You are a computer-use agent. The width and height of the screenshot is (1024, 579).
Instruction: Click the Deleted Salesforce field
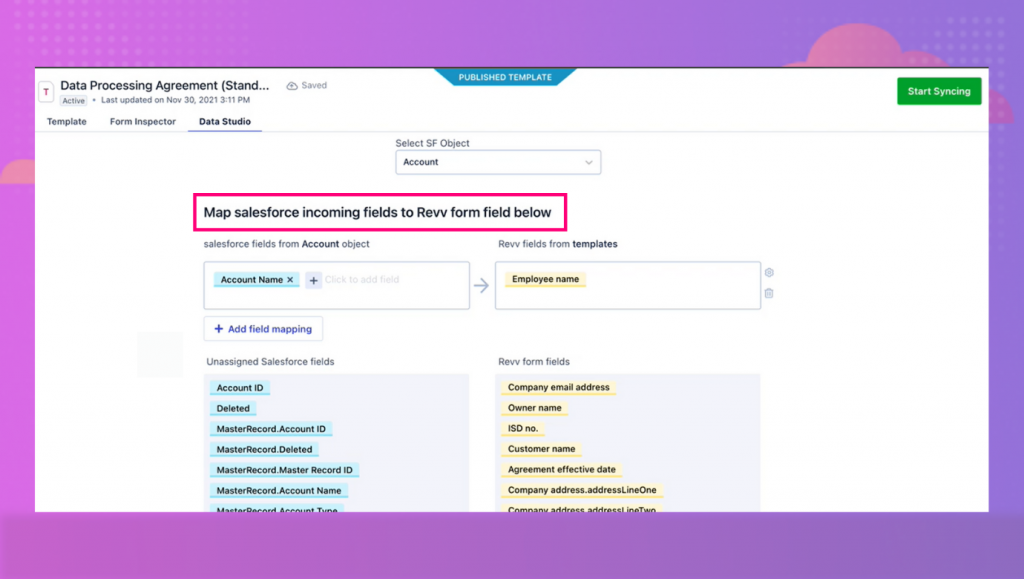pyautogui.click(x=233, y=408)
